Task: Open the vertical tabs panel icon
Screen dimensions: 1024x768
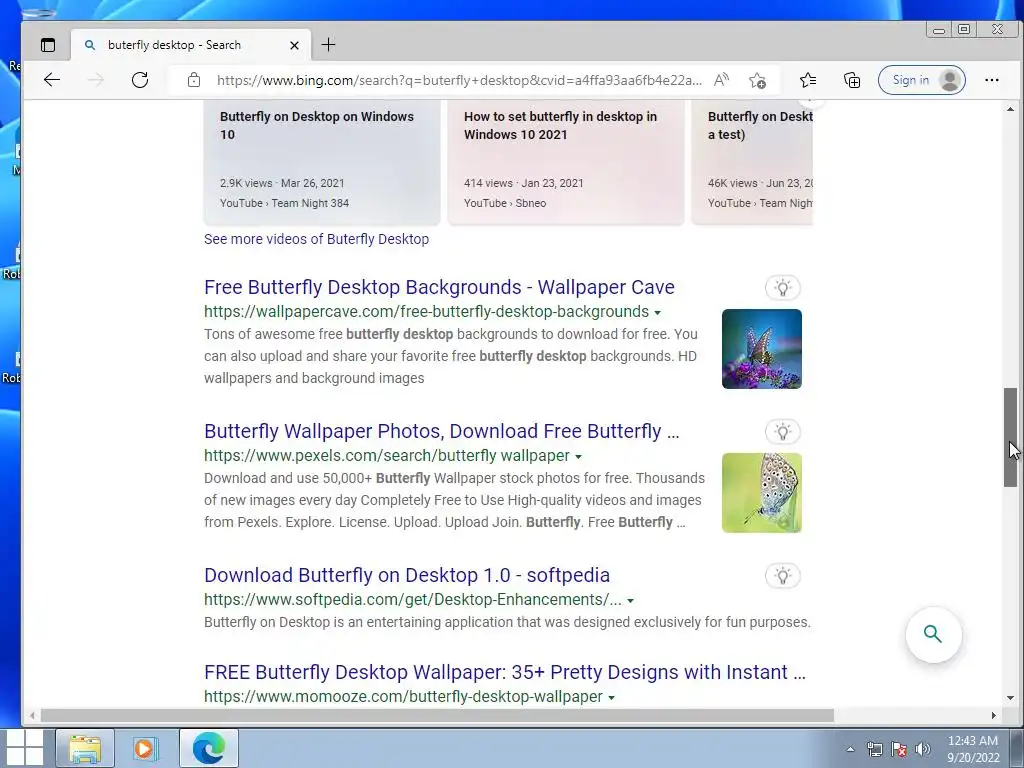Action: (x=48, y=45)
